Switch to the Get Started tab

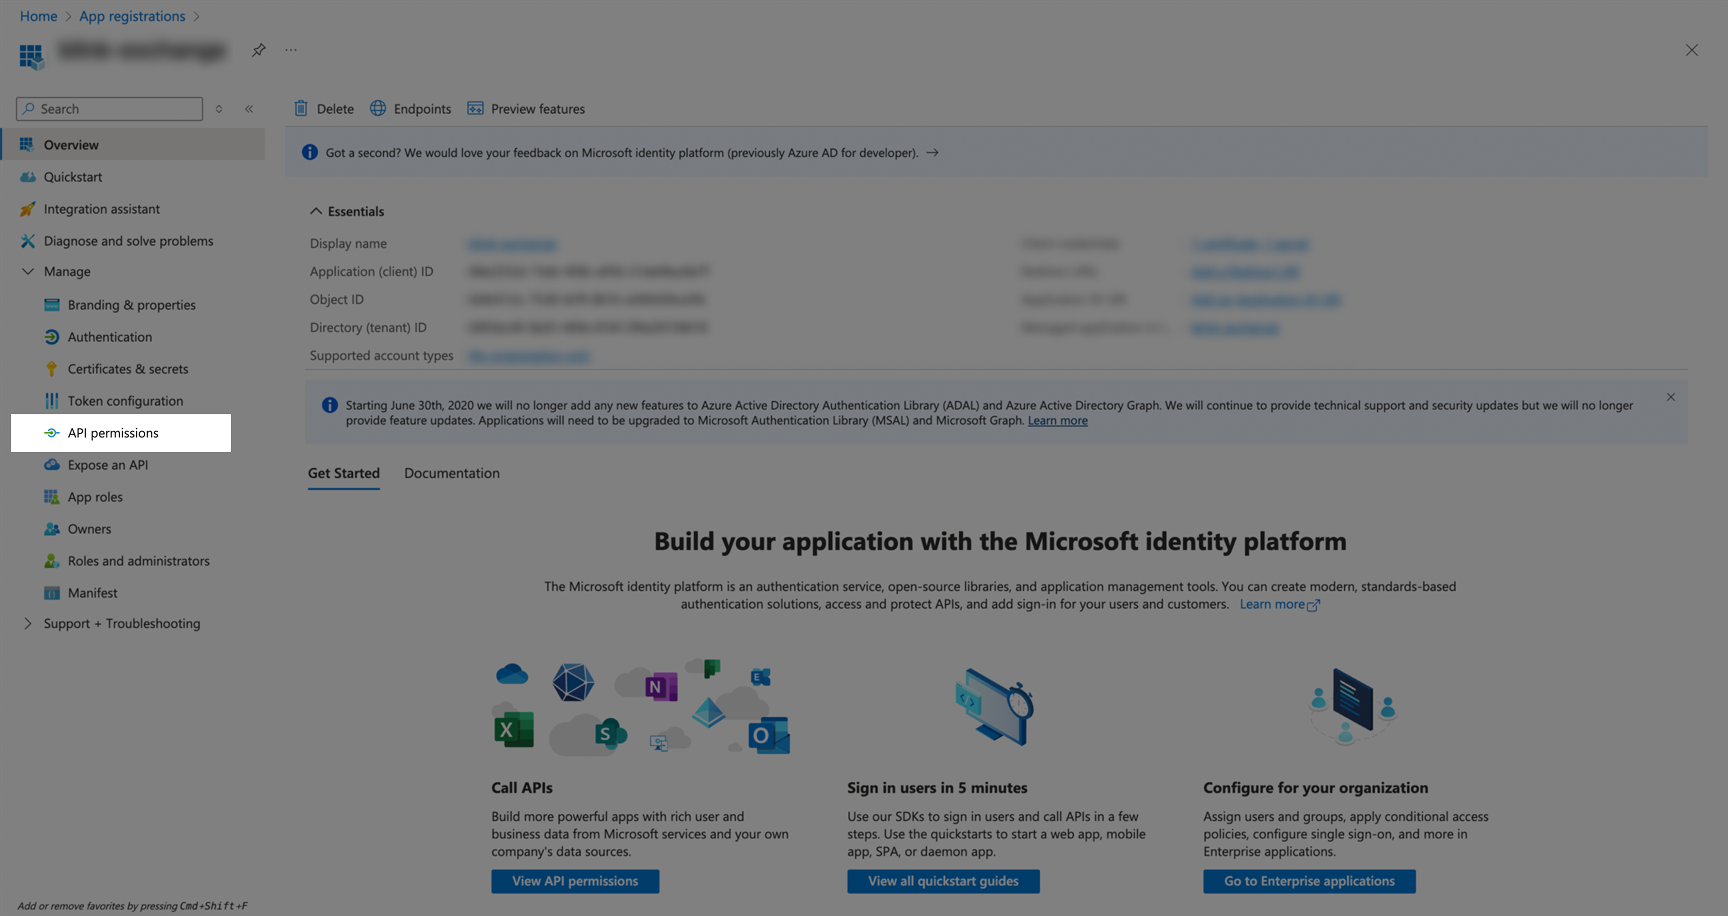click(x=344, y=473)
